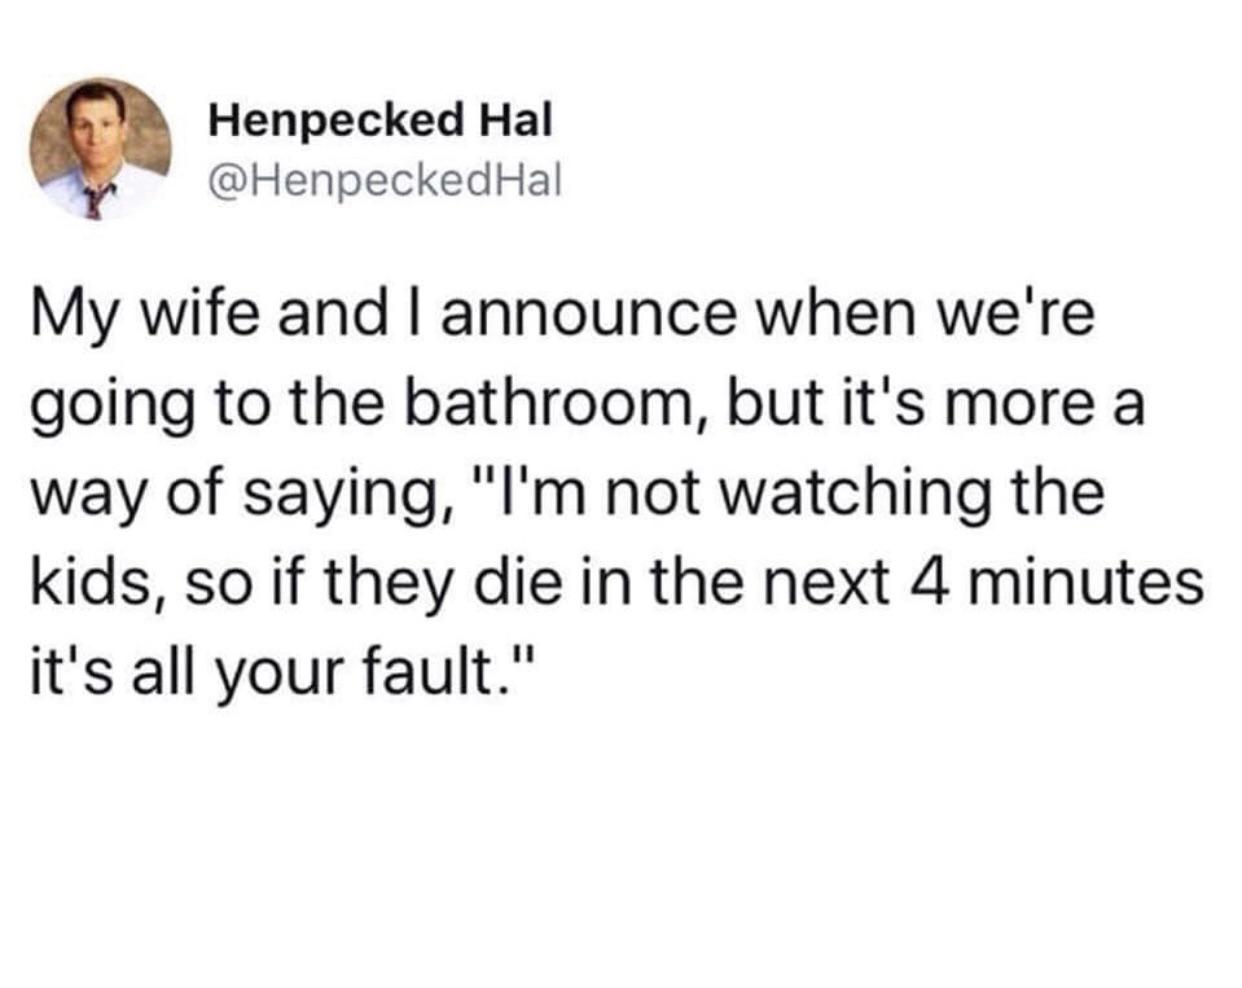Viewport: 1242px width, 988px height.
Task: Click the Henpecked Hal profile picture
Action: click(101, 148)
